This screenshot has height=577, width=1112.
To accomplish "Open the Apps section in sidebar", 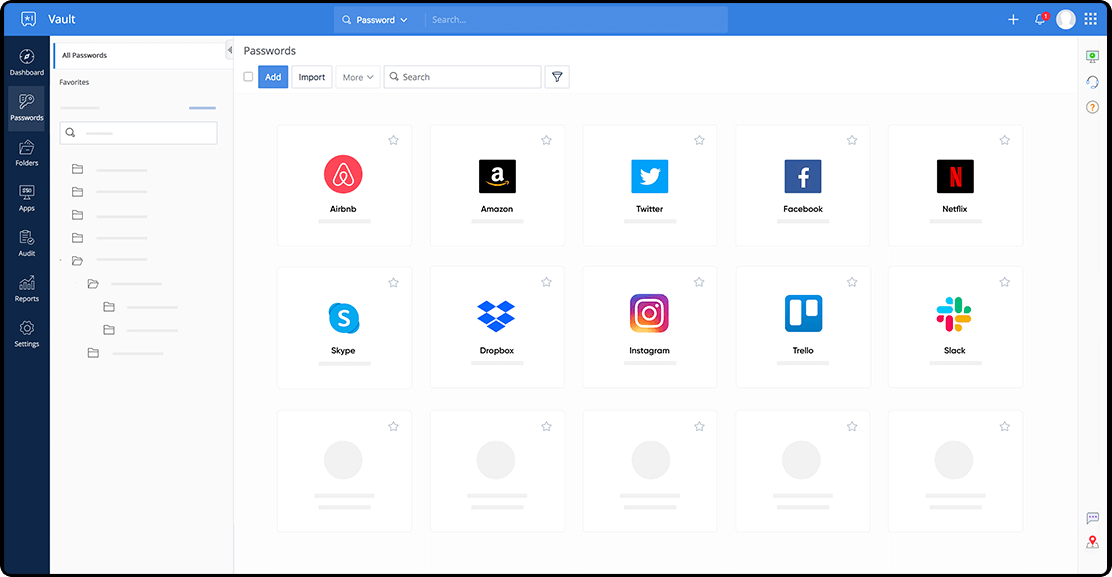I will pos(27,198).
